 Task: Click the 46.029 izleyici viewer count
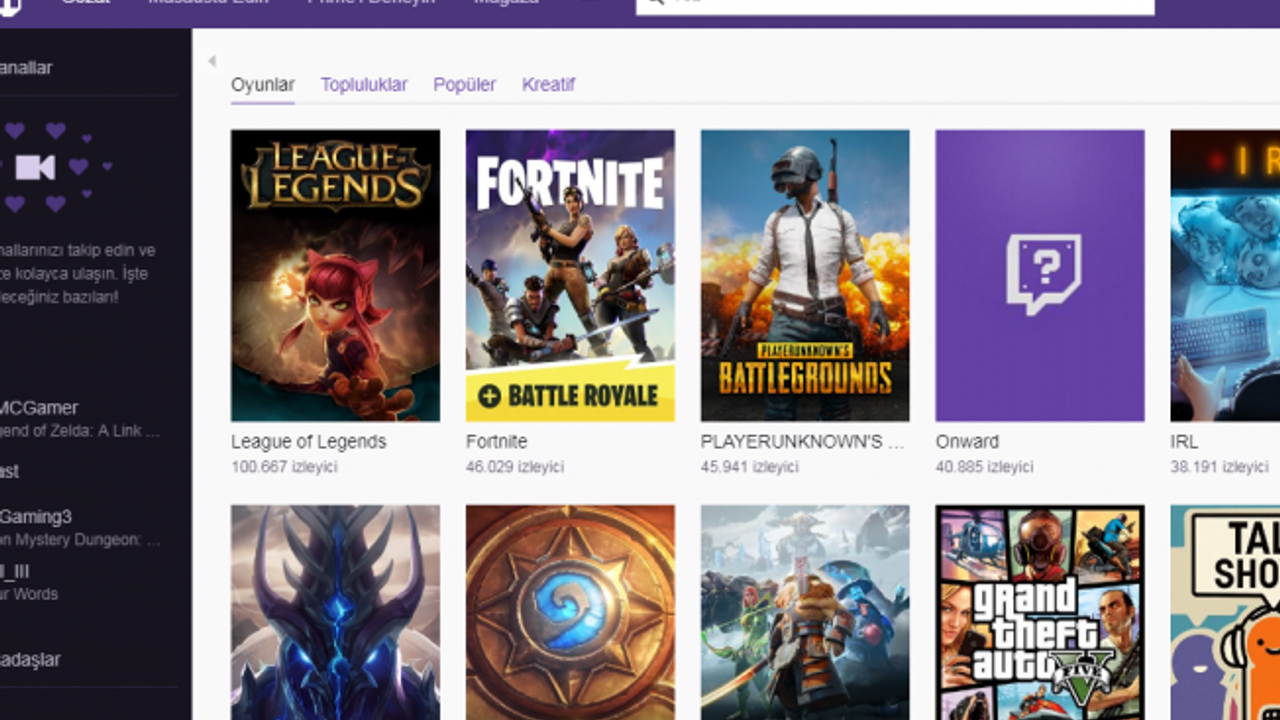coord(515,467)
